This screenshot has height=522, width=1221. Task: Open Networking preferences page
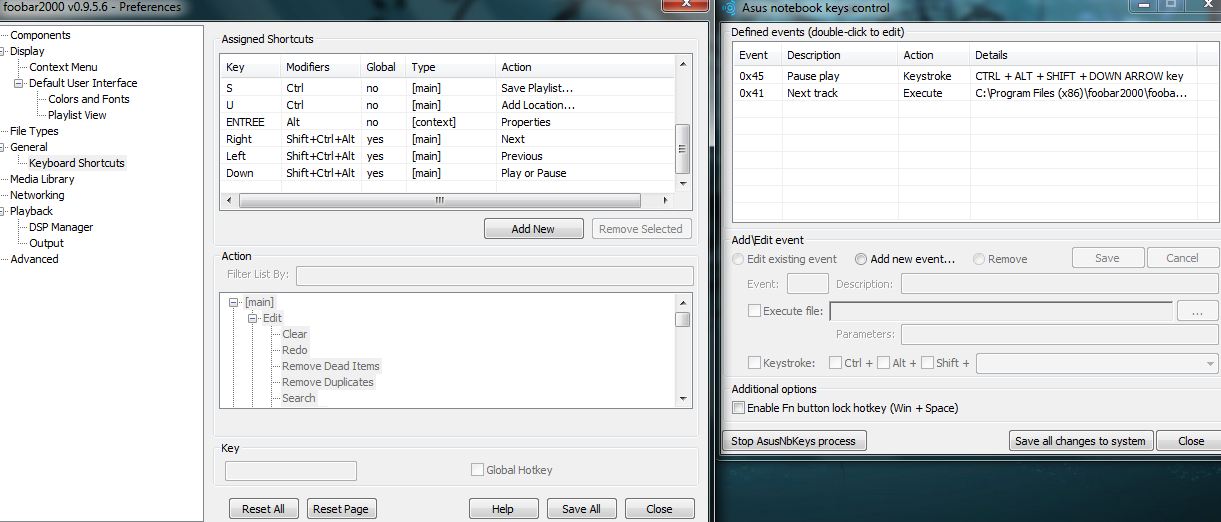coord(37,195)
